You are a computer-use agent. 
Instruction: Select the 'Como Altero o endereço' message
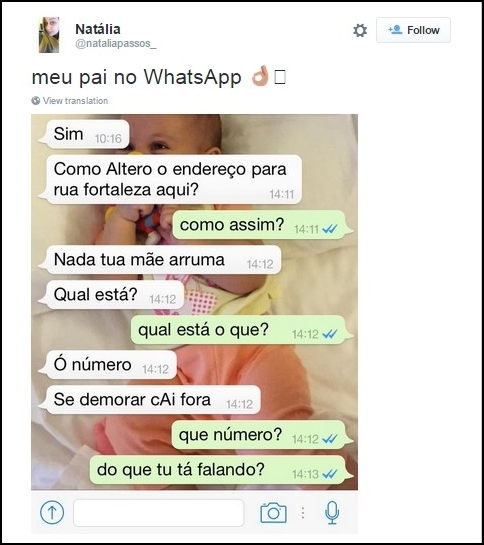pos(173,179)
